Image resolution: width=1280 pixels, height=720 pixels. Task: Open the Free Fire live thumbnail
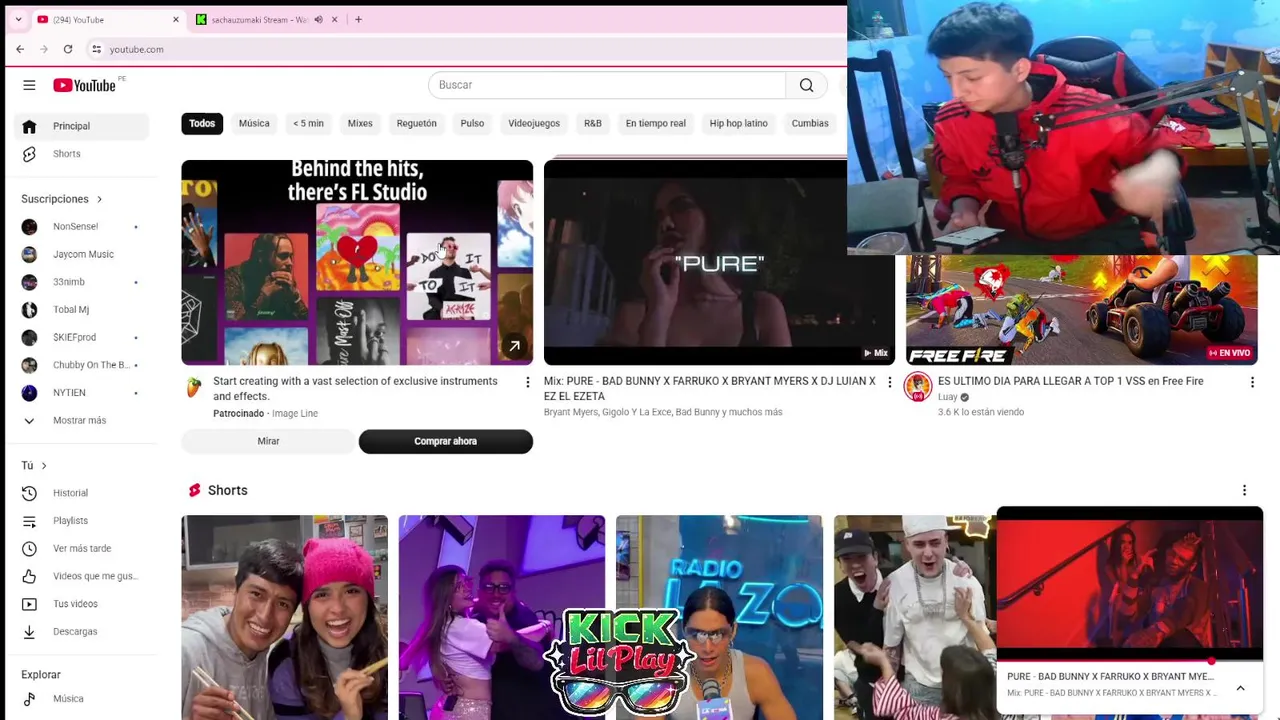coord(1081,310)
